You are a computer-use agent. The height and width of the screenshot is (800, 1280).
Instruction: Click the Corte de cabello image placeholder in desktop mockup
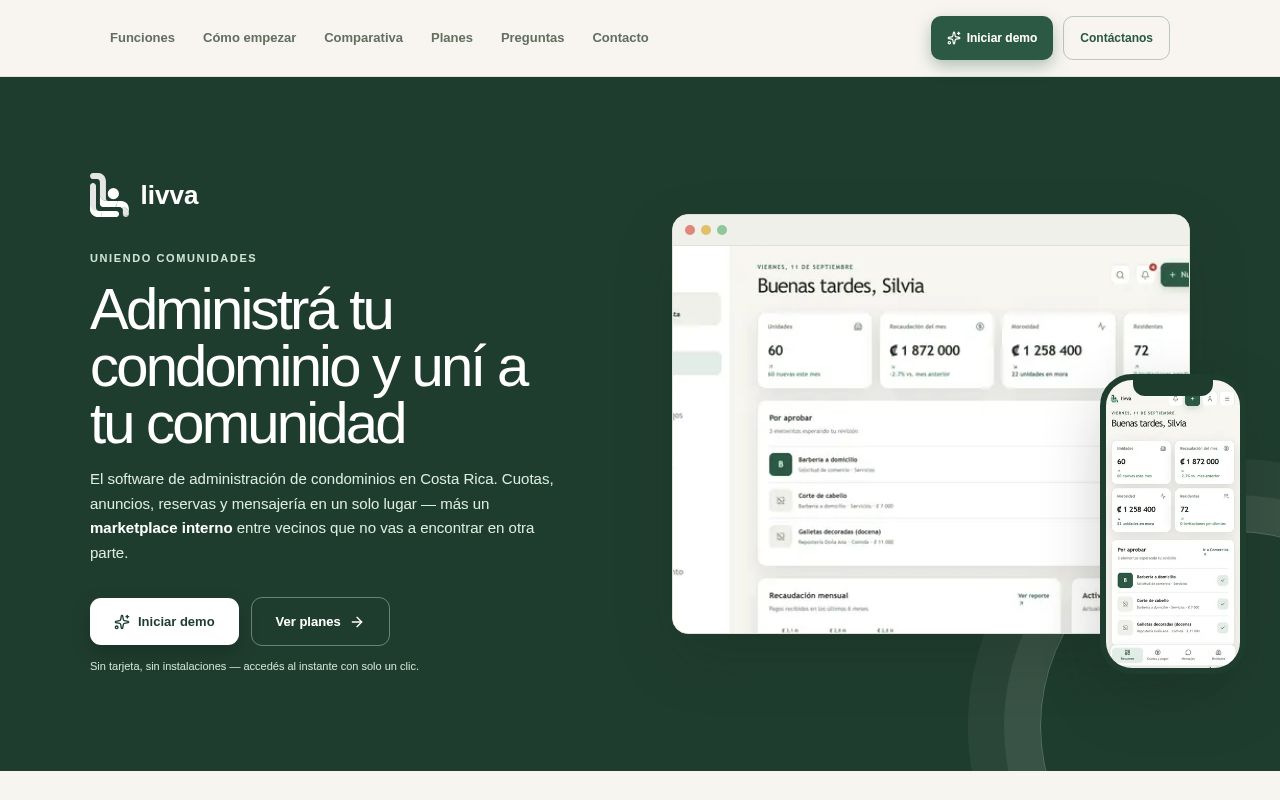[781, 500]
